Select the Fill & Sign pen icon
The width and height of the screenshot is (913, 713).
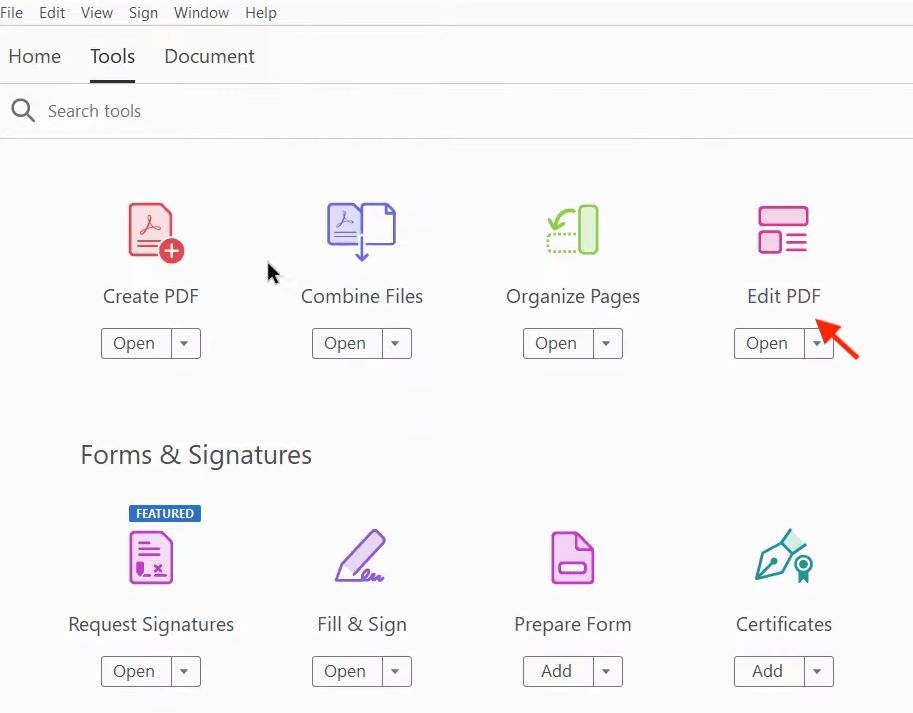pyautogui.click(x=361, y=556)
